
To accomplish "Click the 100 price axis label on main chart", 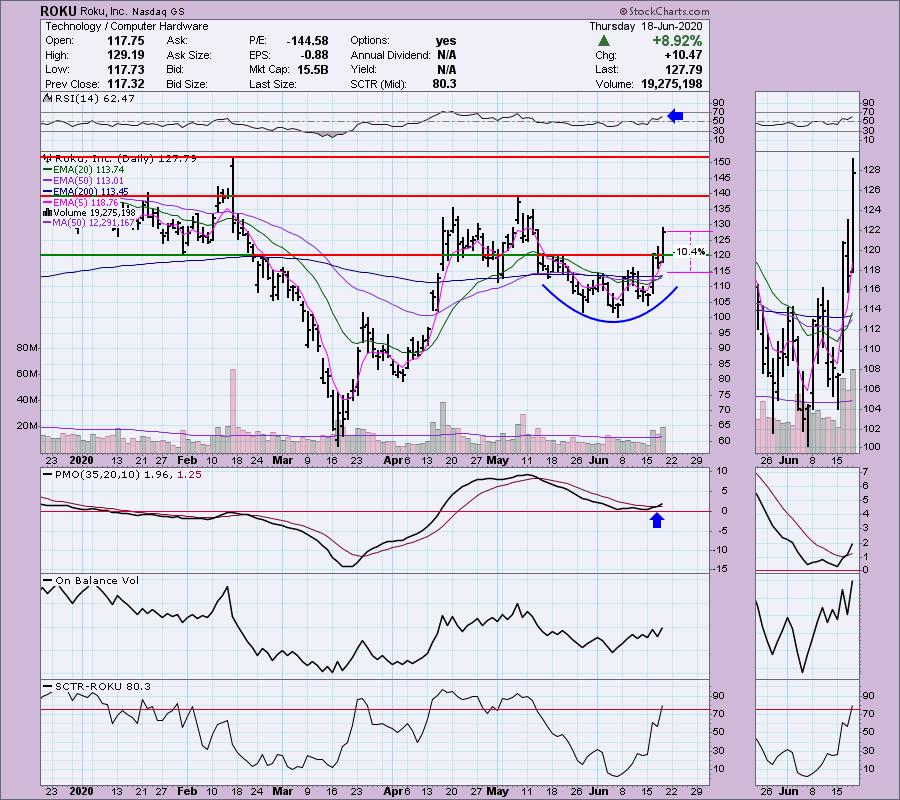I will pyautogui.click(x=721, y=317).
